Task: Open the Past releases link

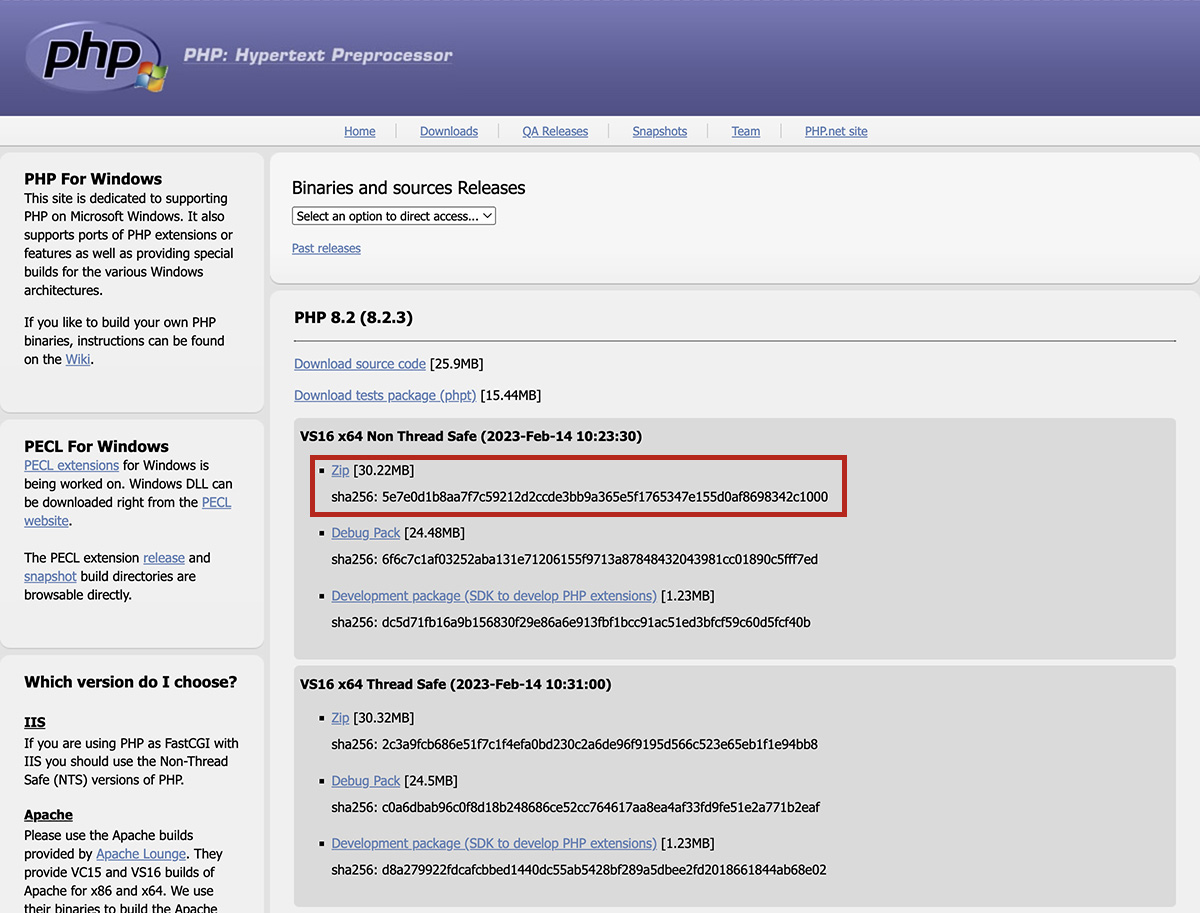Action: [326, 248]
